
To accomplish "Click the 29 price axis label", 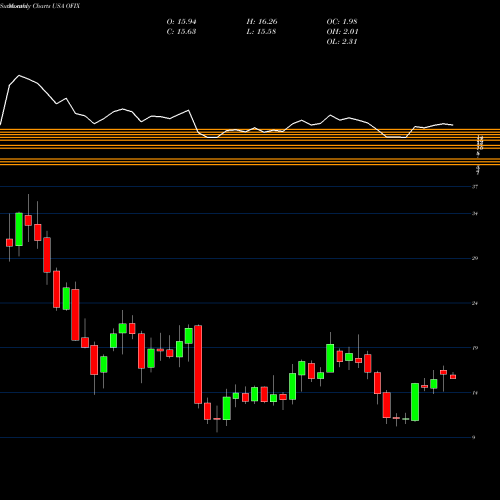I will (475, 258).
